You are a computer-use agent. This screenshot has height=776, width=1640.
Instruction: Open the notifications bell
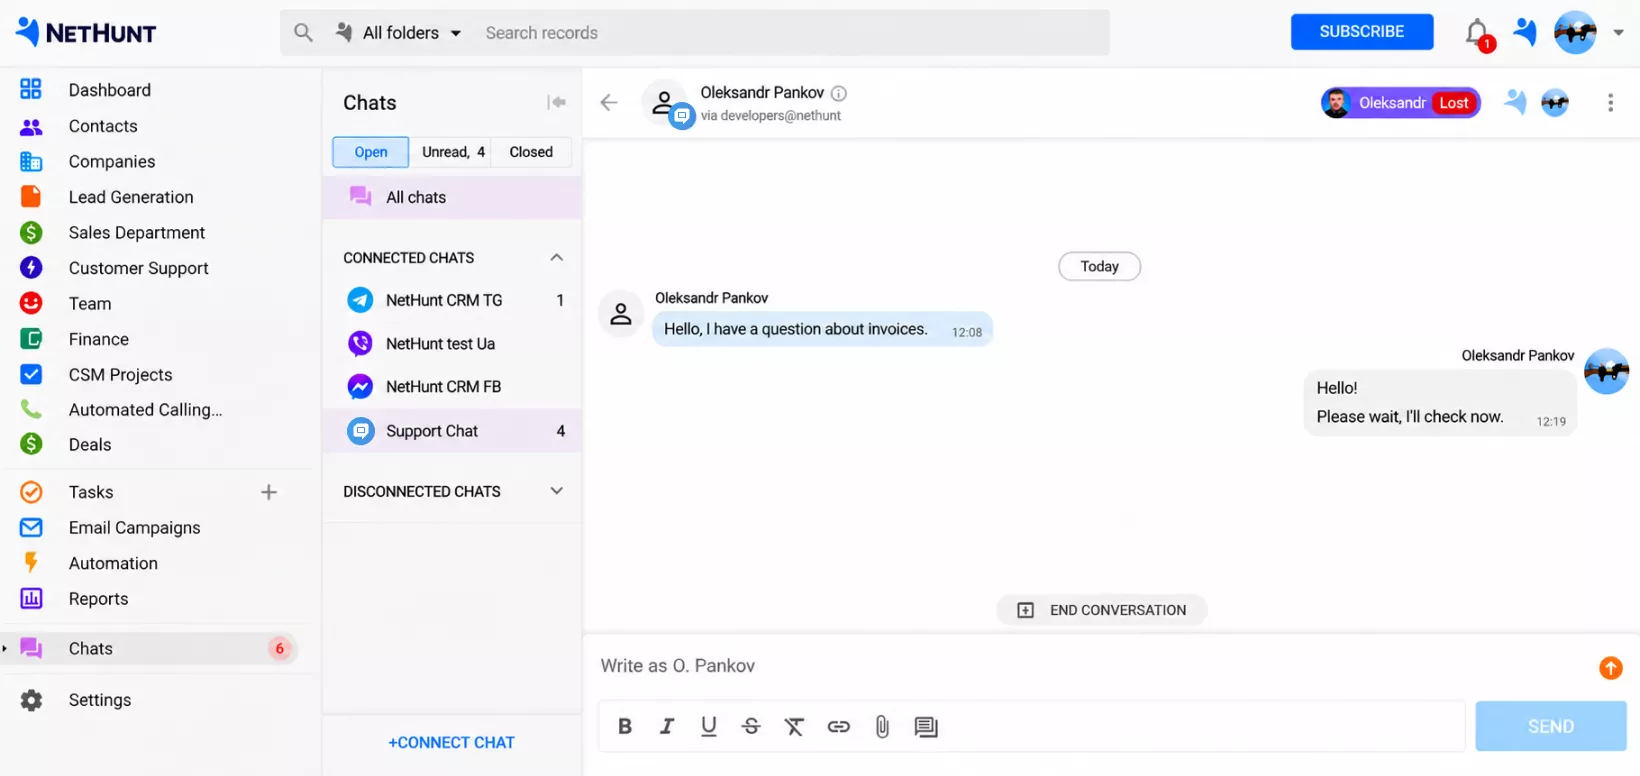coord(1478,33)
